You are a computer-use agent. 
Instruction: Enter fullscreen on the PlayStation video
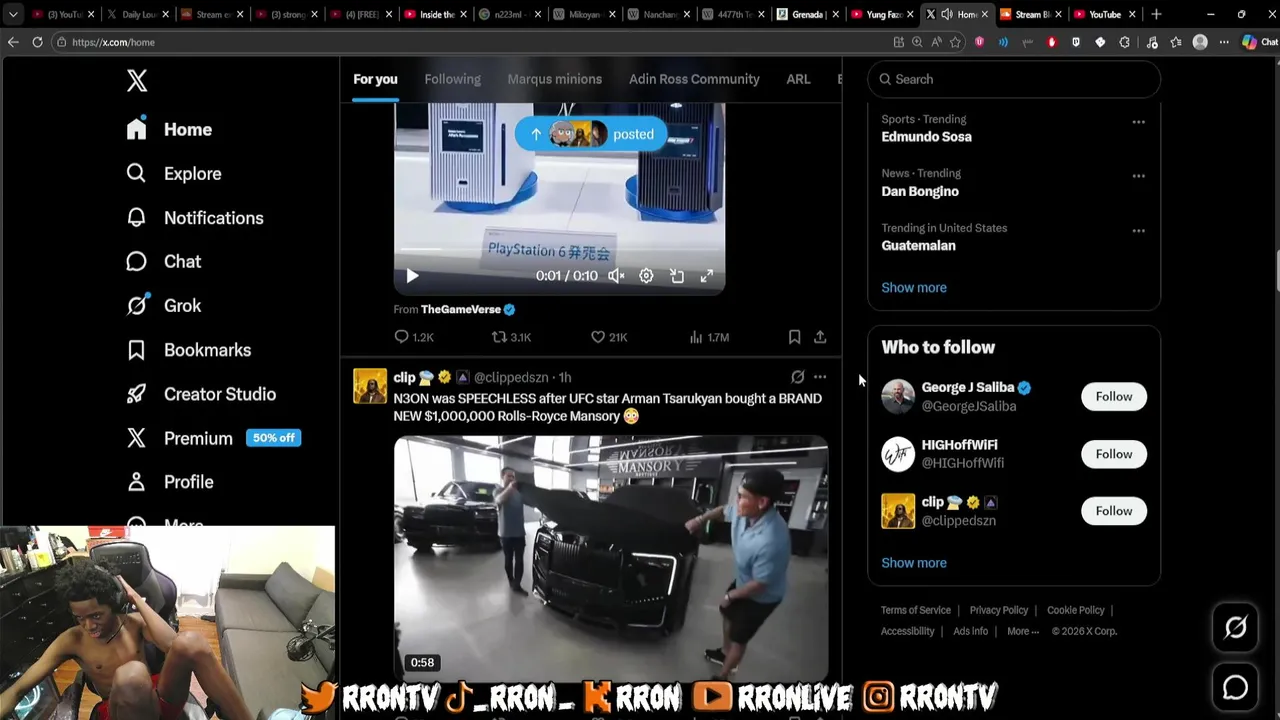coord(706,276)
